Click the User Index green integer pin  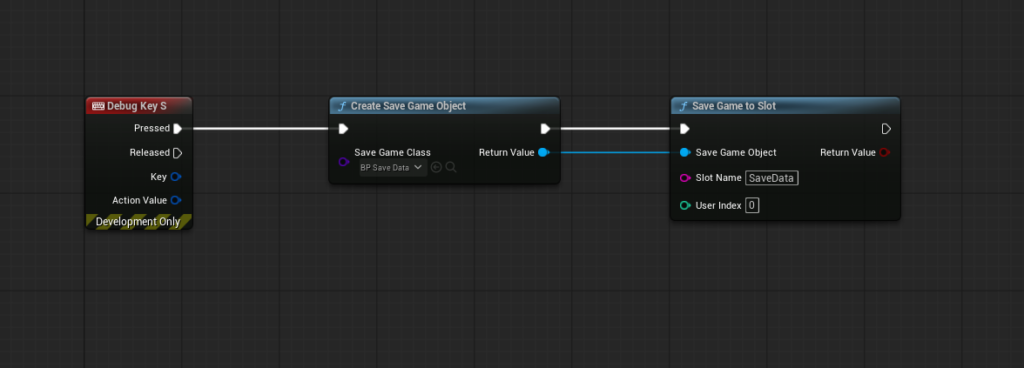point(685,206)
